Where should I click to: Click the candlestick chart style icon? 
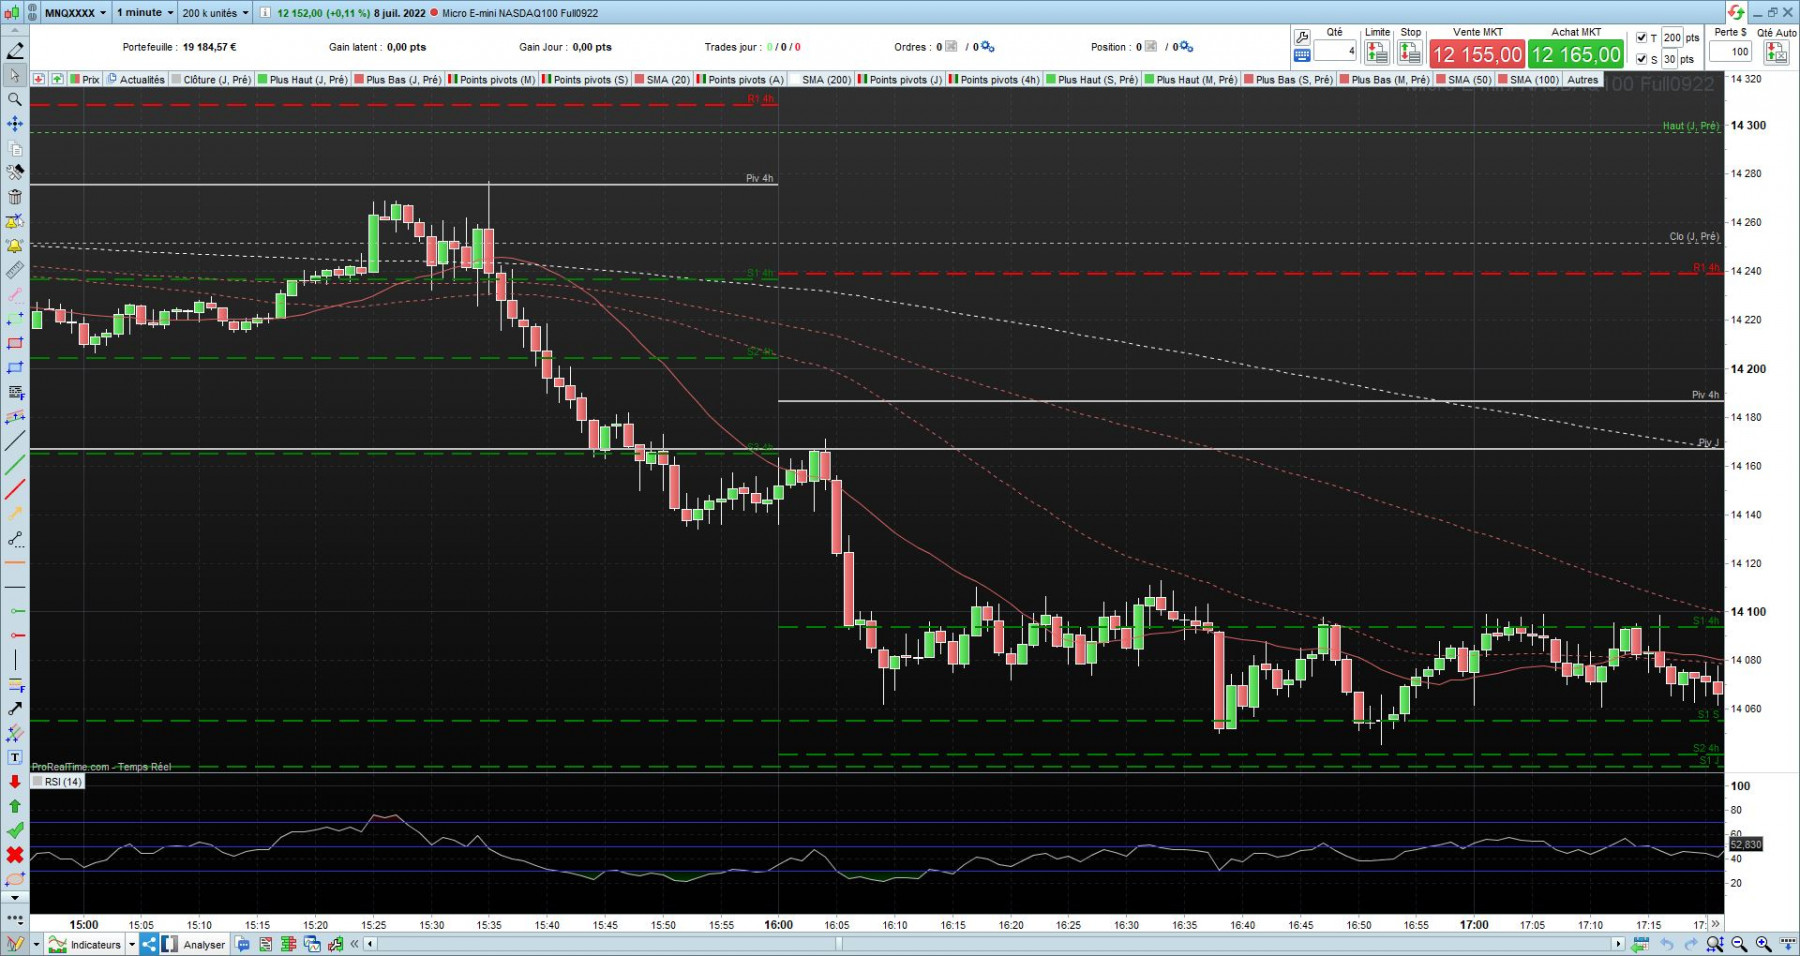point(12,13)
